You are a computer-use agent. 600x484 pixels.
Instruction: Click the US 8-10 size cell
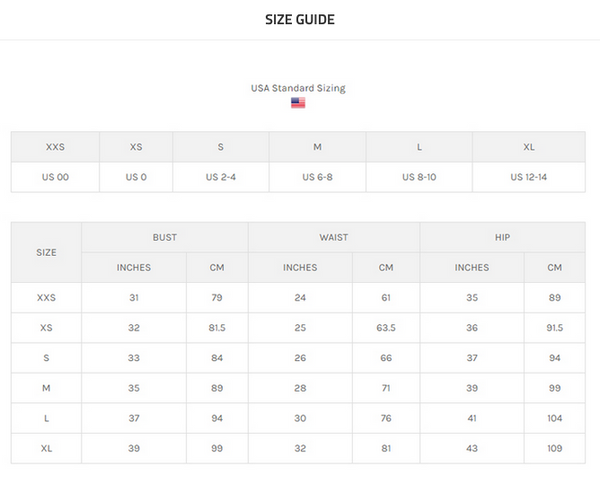[419, 177]
